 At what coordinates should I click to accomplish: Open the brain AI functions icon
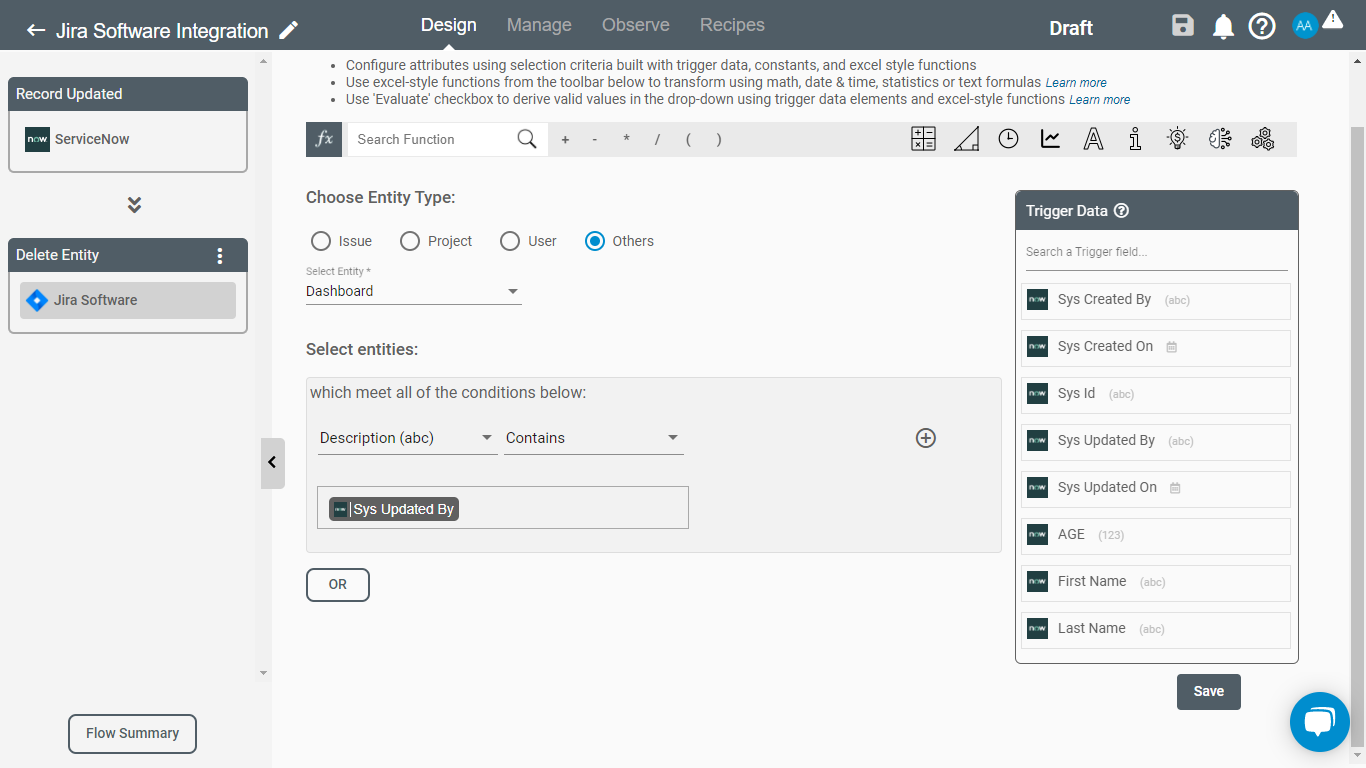coord(1220,139)
